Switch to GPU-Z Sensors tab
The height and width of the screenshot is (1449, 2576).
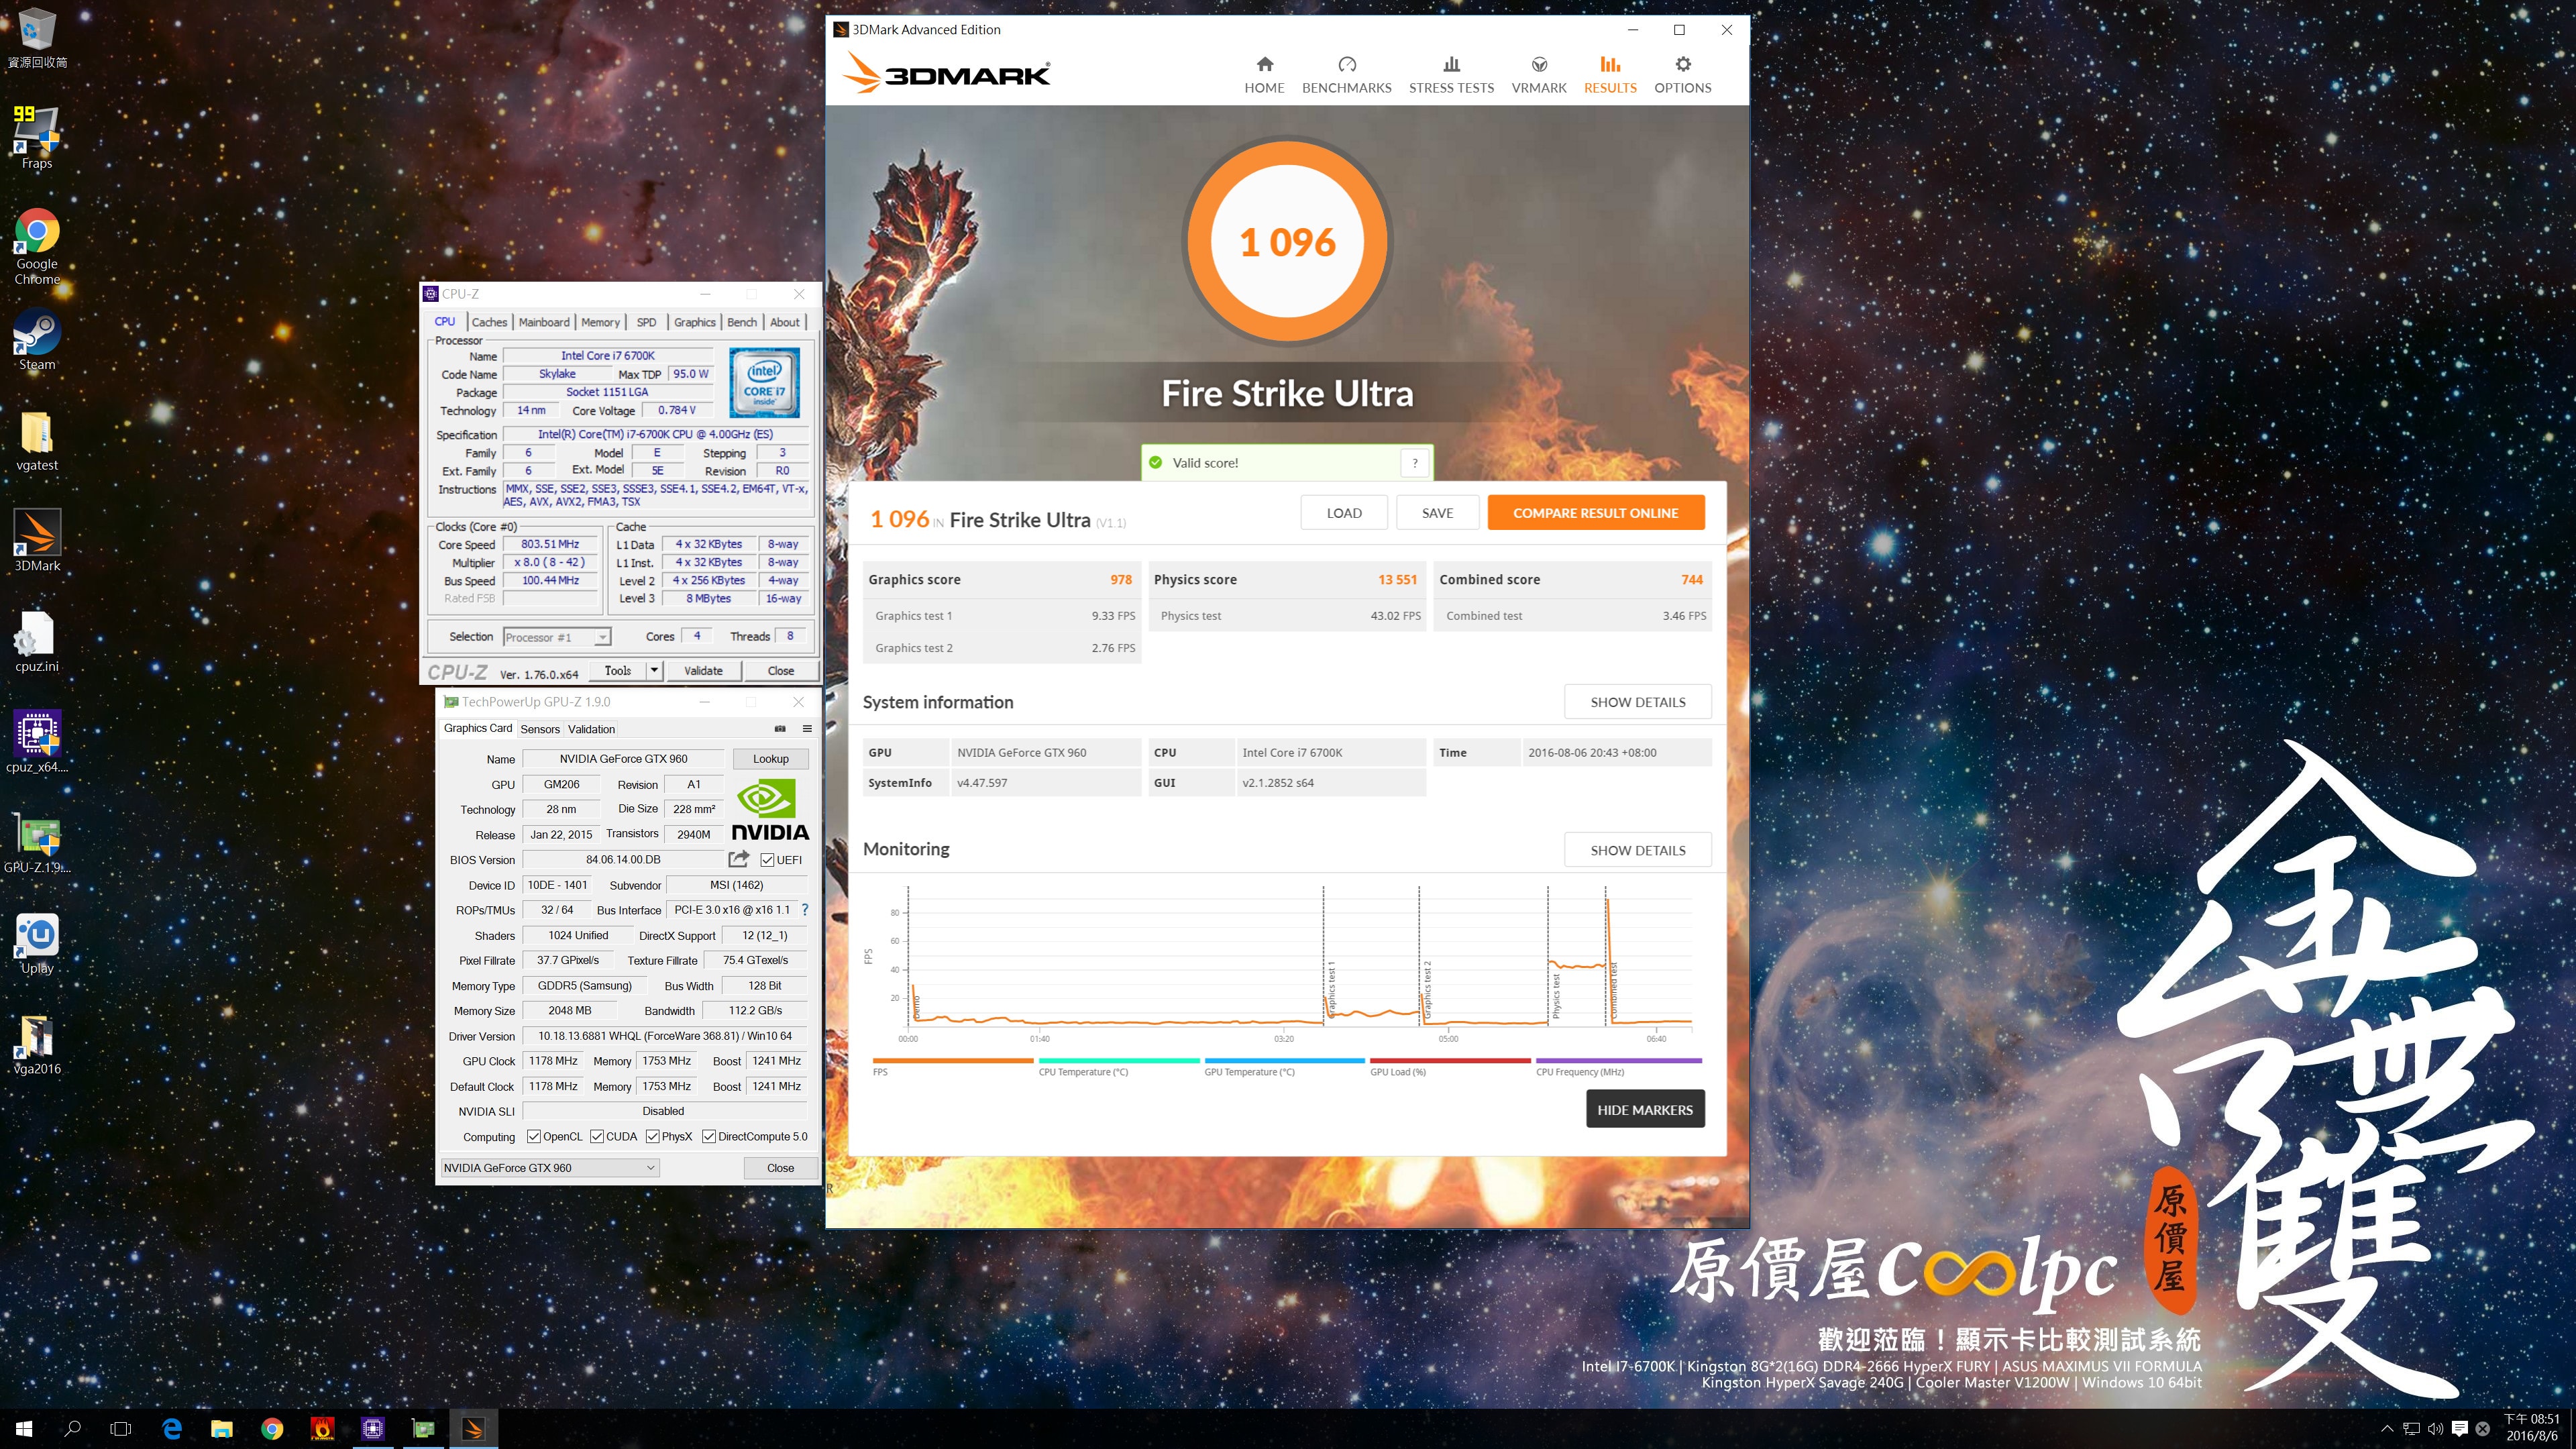540,729
